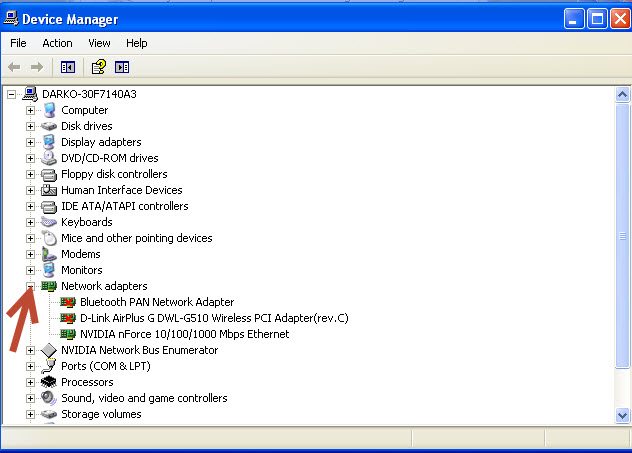Click the NVIDIA Network Bus Enumerator diamond icon
Screen dimensions: 632x453
click(49, 350)
